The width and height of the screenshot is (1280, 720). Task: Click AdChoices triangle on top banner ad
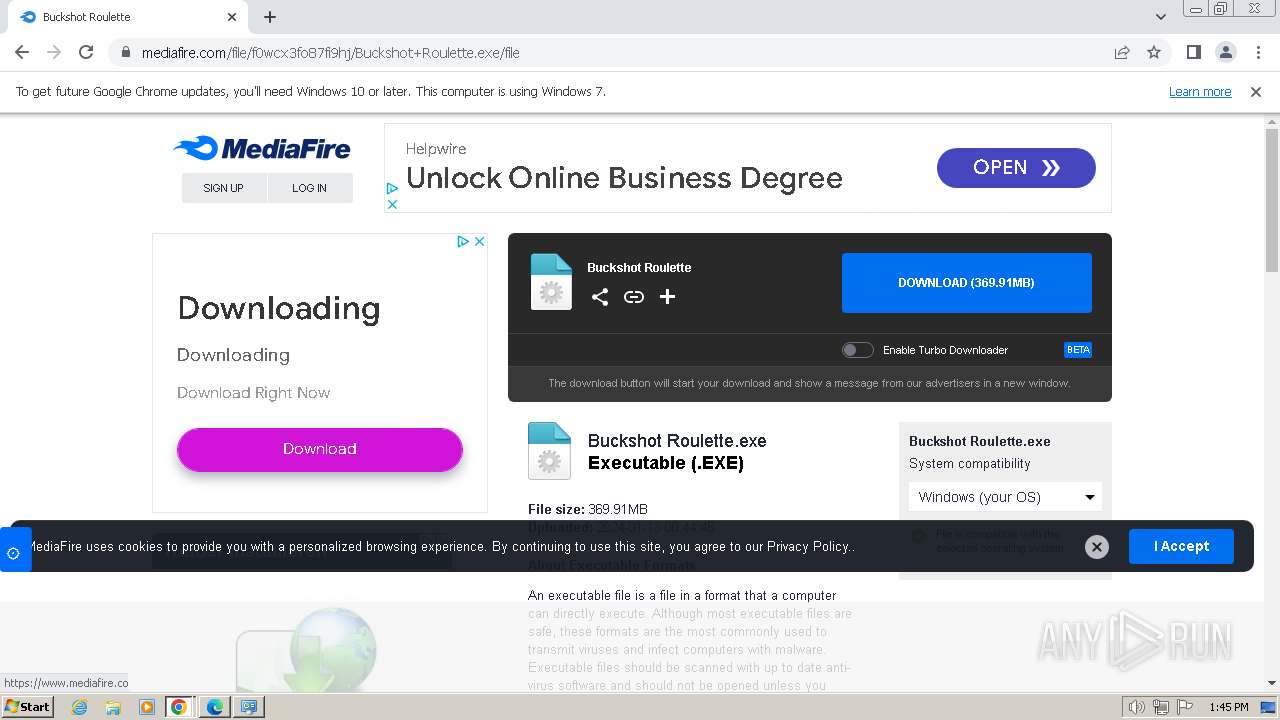coord(392,188)
